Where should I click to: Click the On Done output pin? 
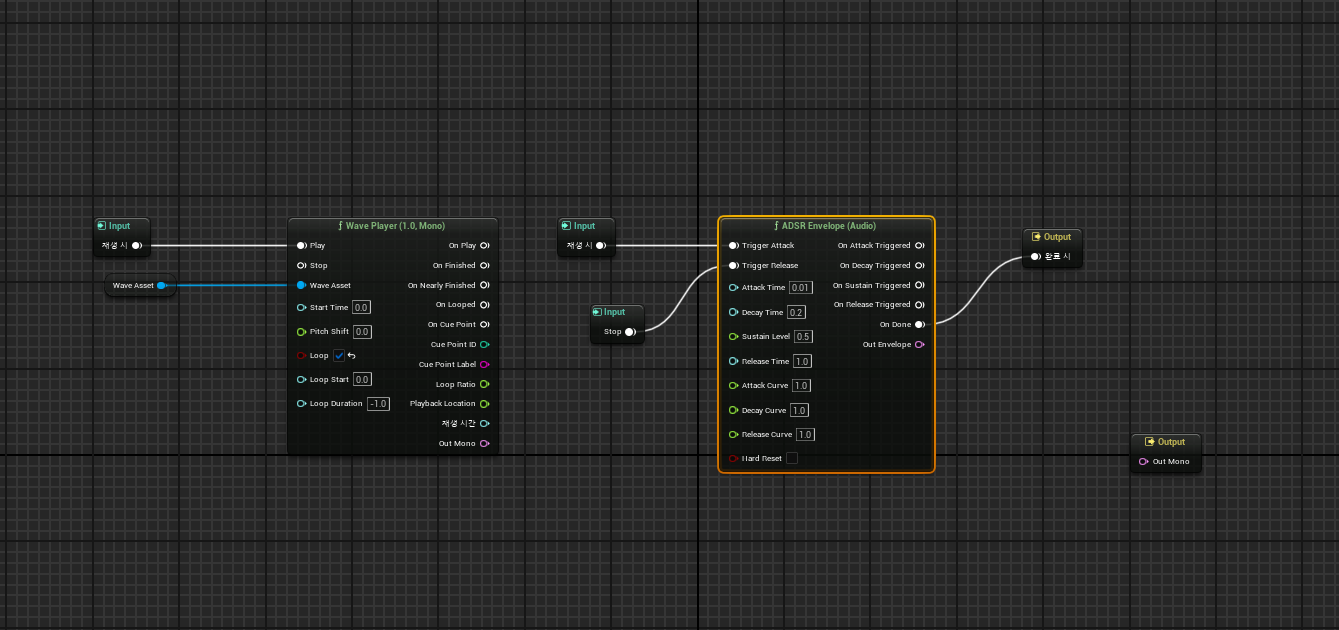(x=919, y=324)
